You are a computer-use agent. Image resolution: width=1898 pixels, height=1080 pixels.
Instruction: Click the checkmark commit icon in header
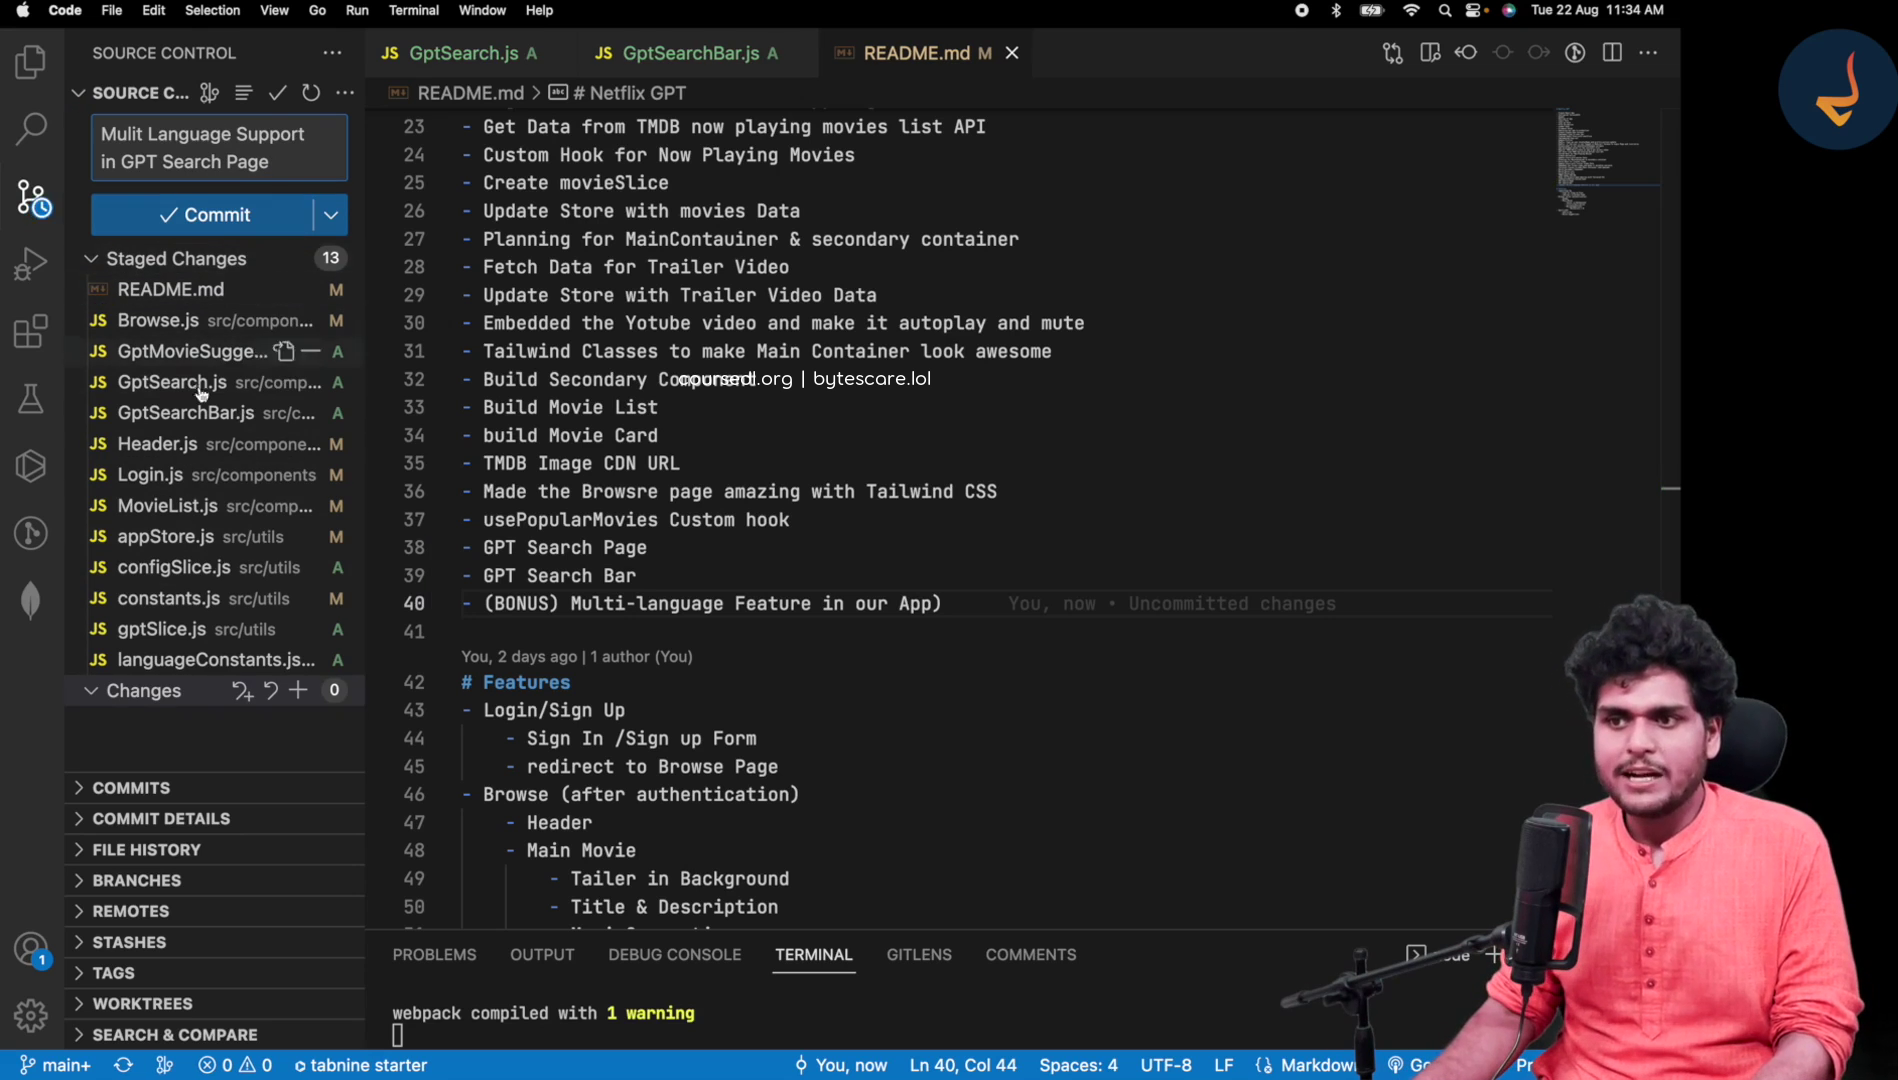point(277,93)
